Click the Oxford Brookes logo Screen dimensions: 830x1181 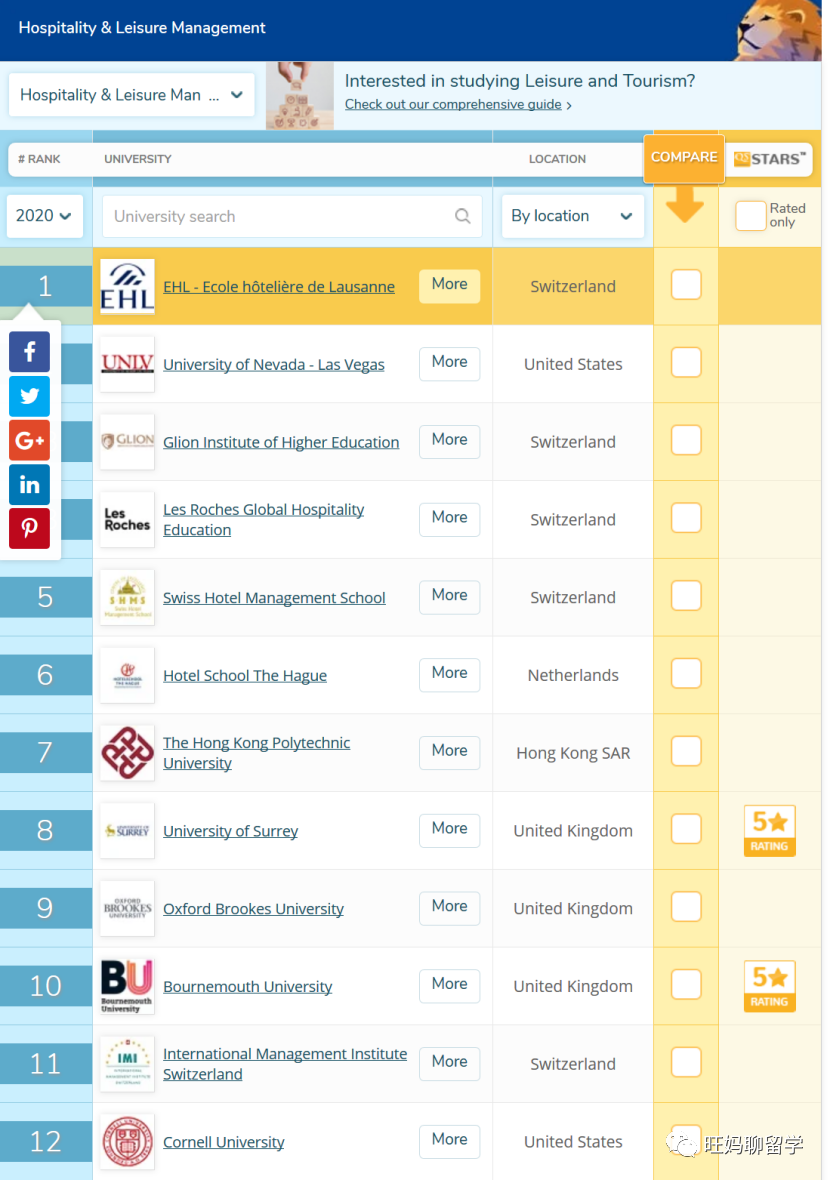pyautogui.click(x=127, y=908)
